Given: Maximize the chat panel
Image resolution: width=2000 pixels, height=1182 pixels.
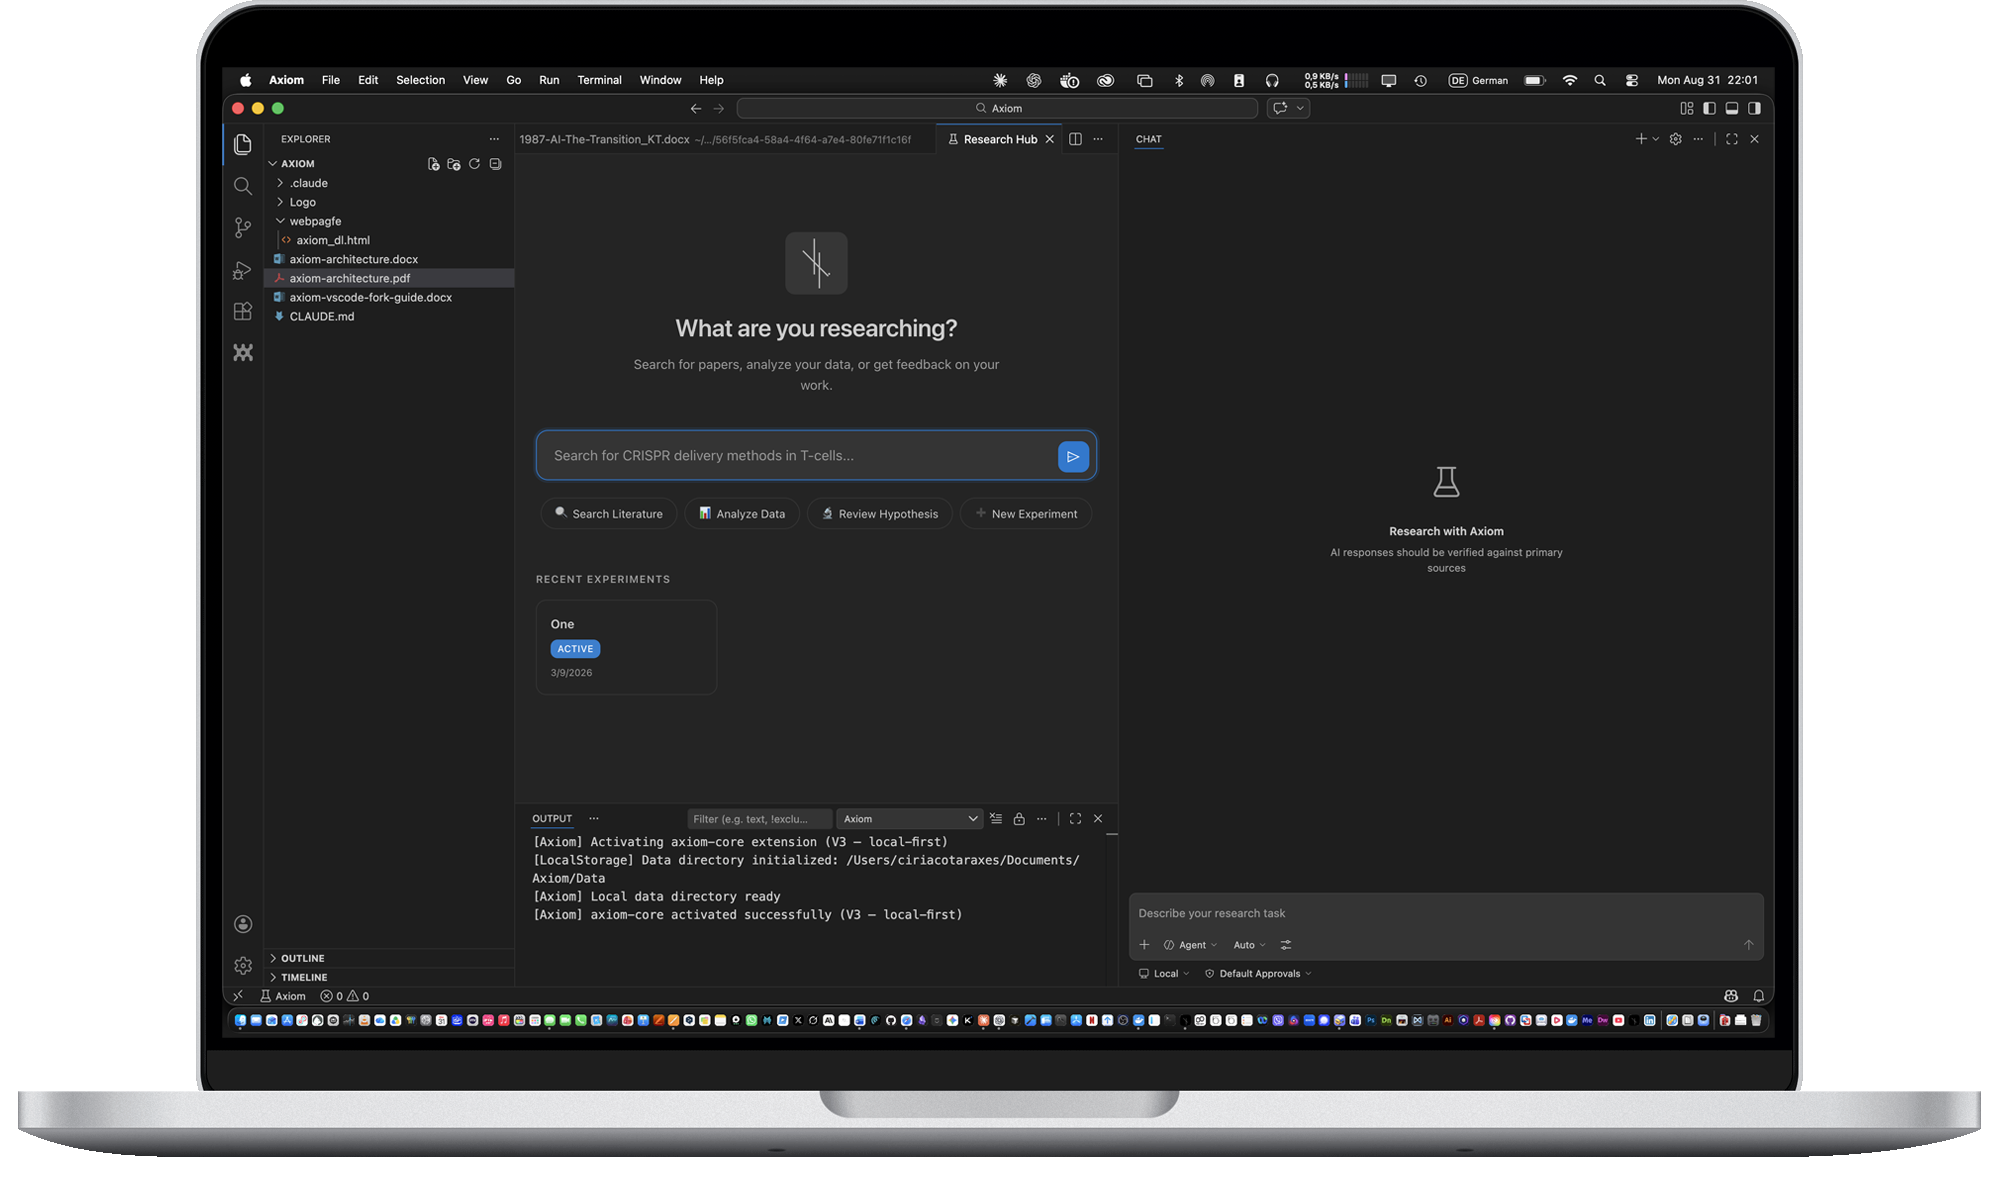Looking at the screenshot, I should pos(1731,139).
